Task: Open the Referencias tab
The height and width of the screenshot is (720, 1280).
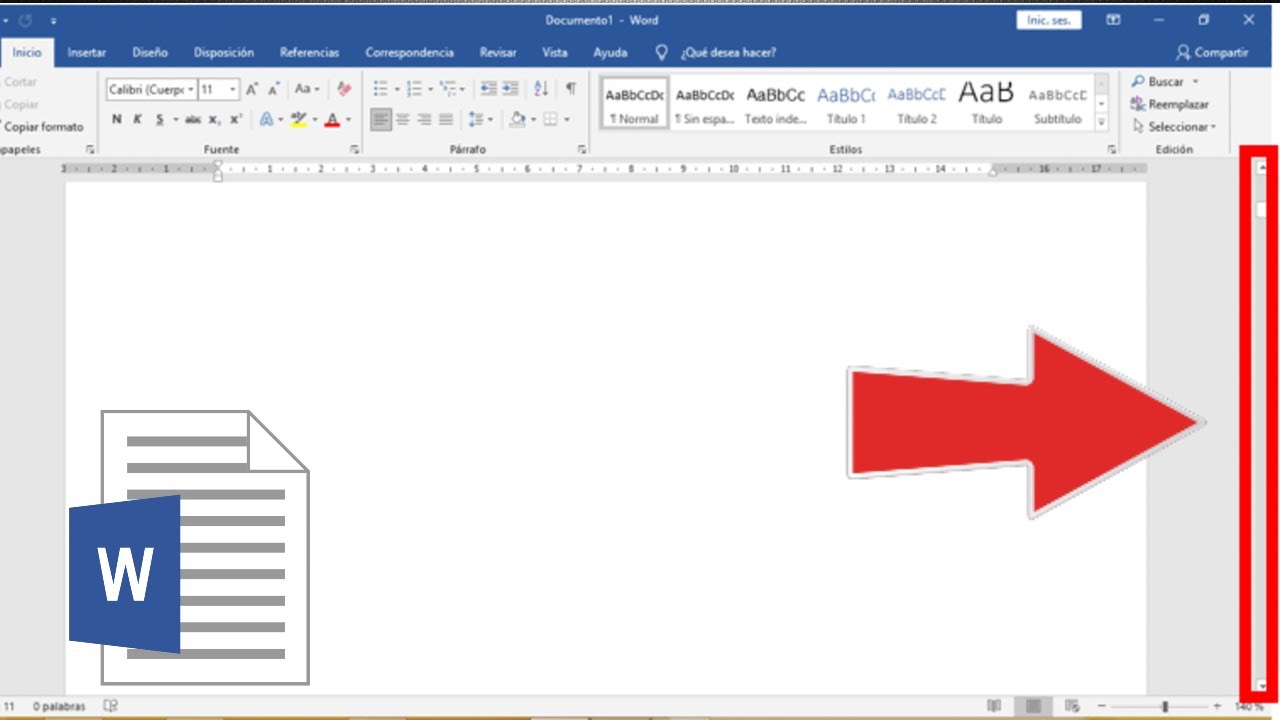Action: [x=310, y=52]
